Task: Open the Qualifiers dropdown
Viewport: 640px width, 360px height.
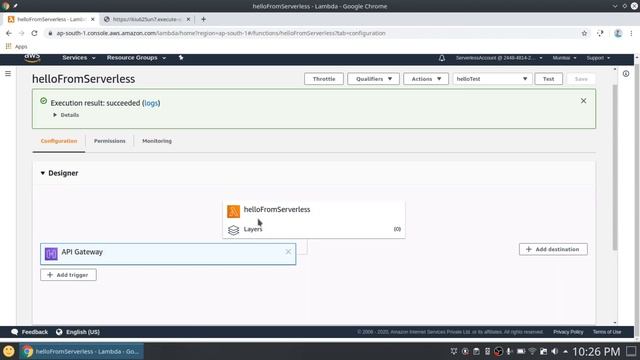Action: click(x=373, y=79)
